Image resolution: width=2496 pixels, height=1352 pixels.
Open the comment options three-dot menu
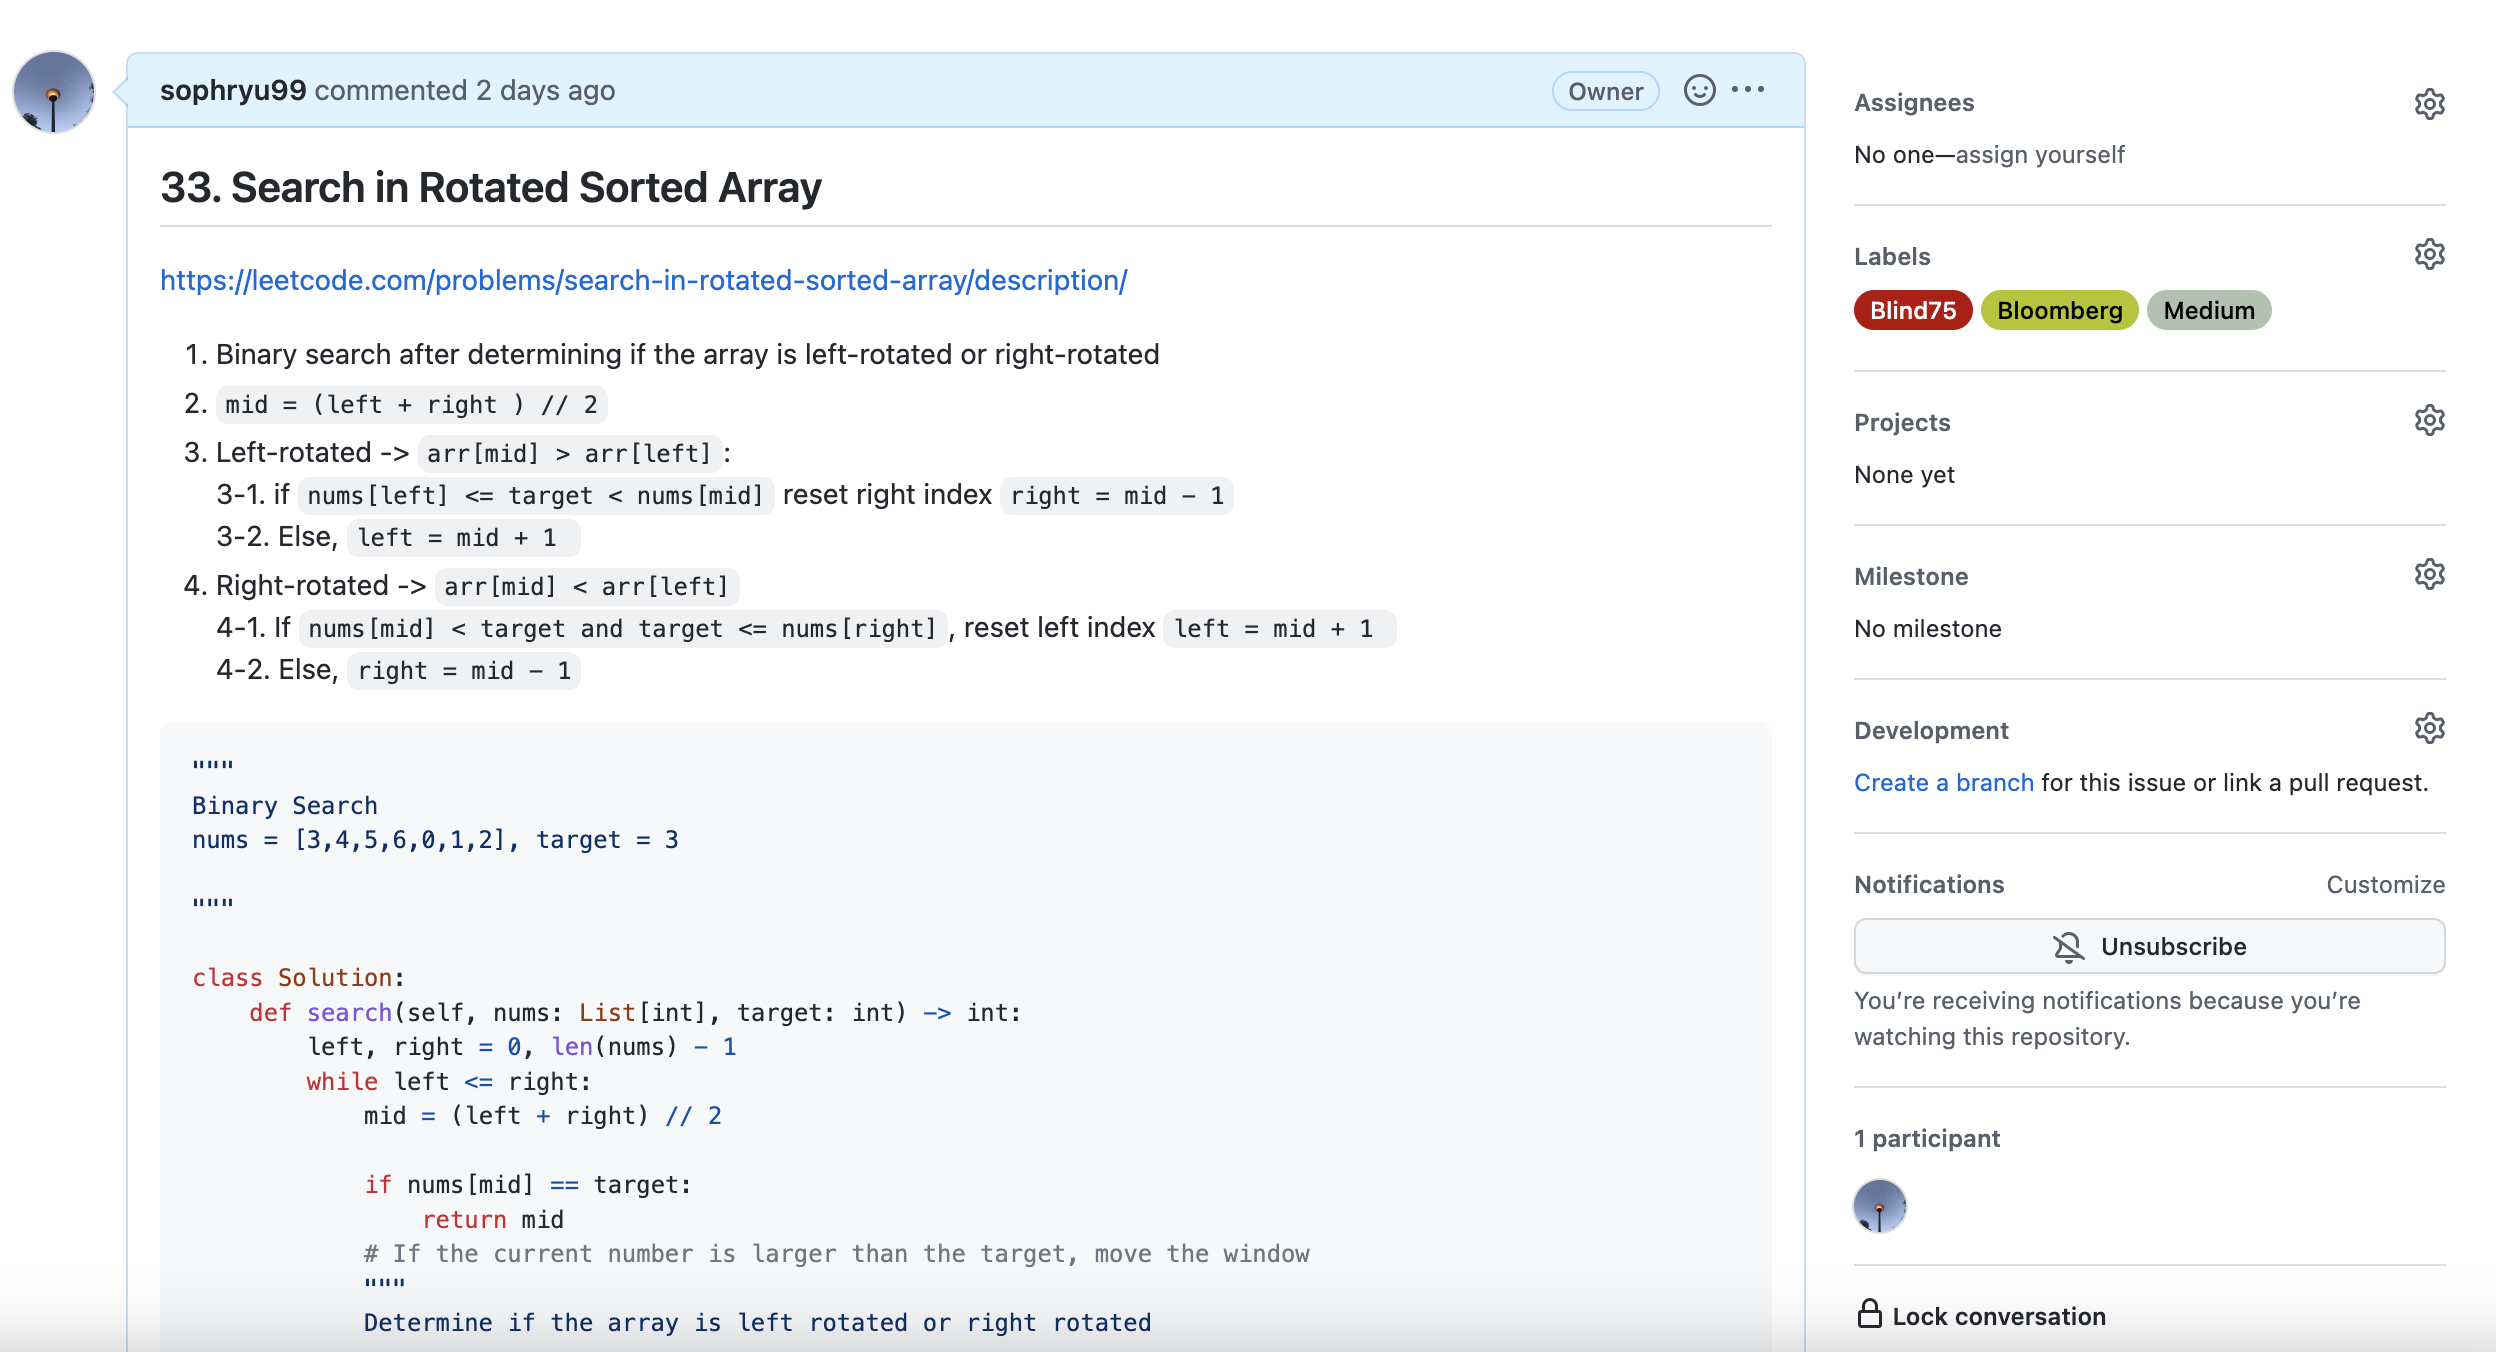(x=1748, y=90)
